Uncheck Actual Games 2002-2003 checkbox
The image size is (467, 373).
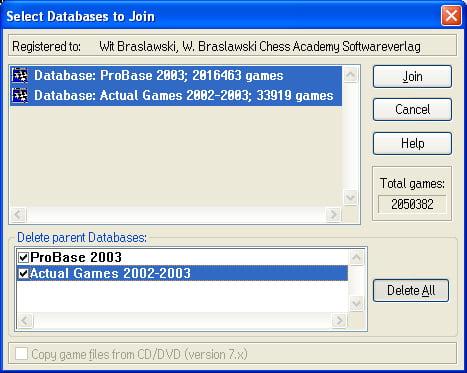click(x=23, y=274)
